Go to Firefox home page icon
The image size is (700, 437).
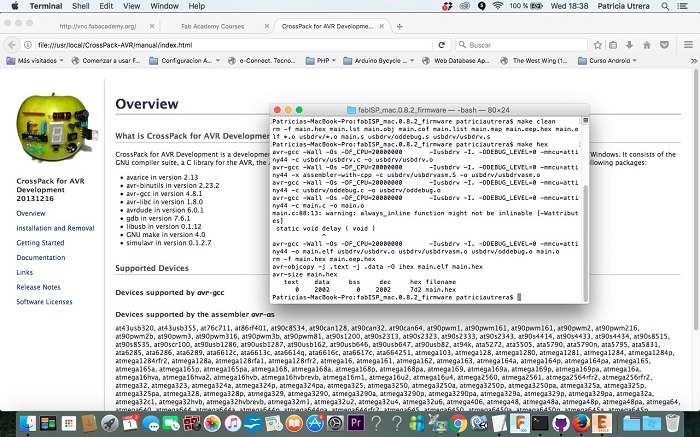pos(646,45)
